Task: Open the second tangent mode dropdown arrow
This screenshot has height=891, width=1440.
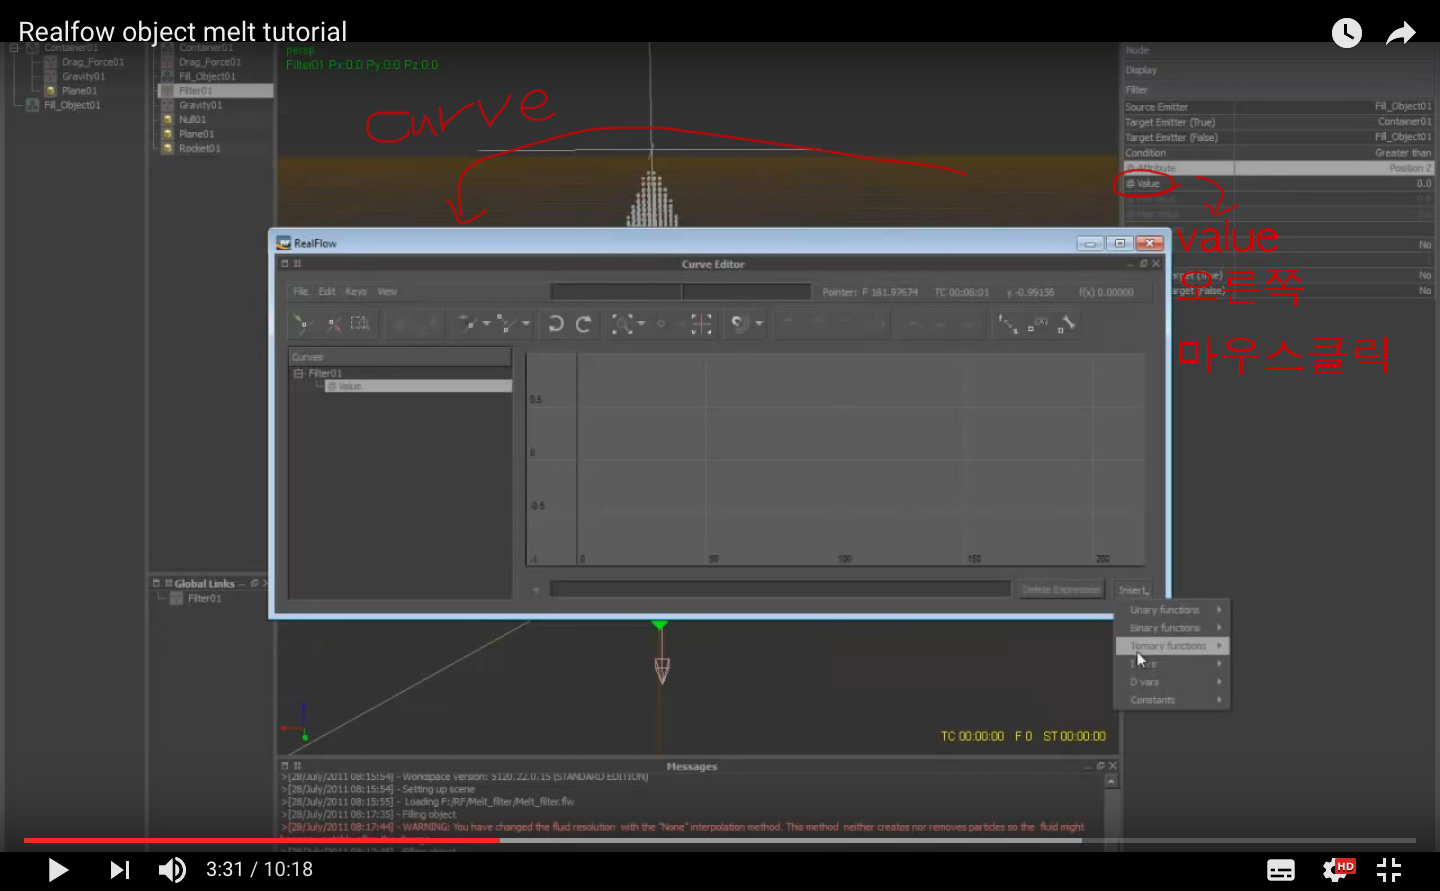Action: tap(526, 324)
